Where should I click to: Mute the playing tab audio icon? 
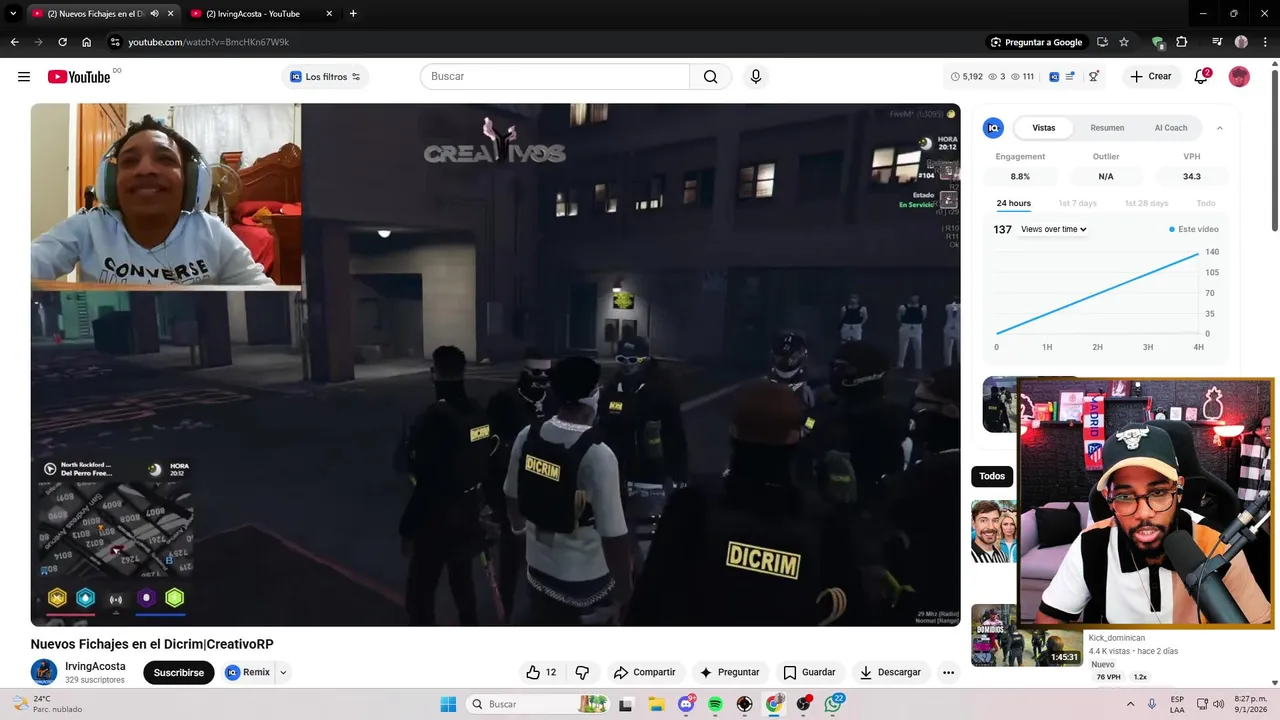(x=154, y=14)
